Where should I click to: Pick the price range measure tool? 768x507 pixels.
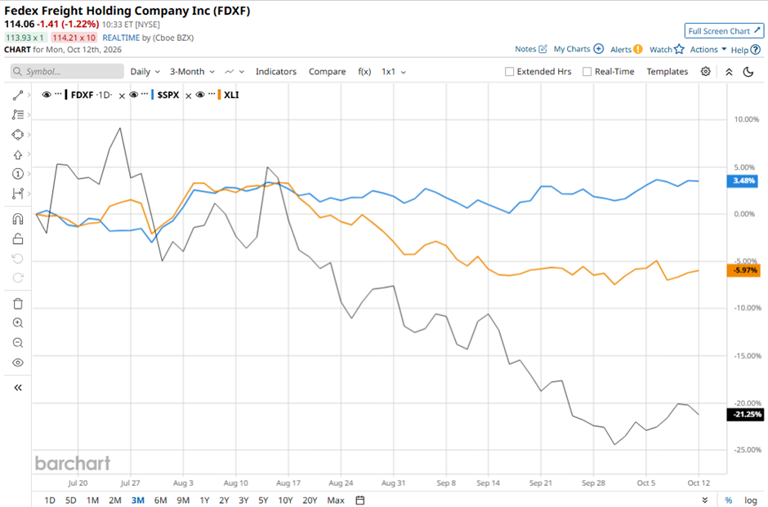coord(18,193)
